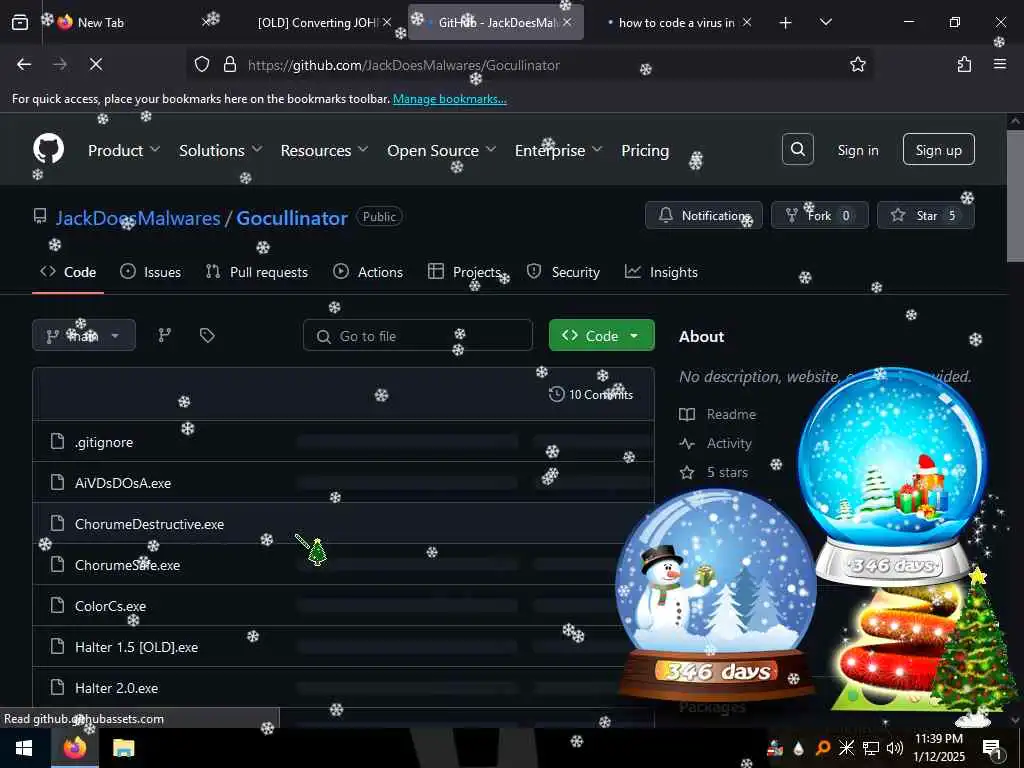Viewport: 1024px width, 768px height.
Task: Open the ChorumeDestructive.exe file
Action: click(149, 524)
